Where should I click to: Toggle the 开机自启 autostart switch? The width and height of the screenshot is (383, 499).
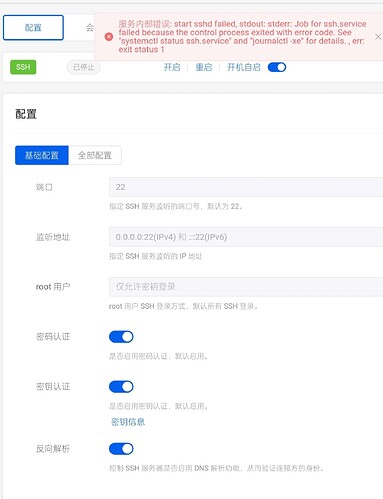coord(277,67)
